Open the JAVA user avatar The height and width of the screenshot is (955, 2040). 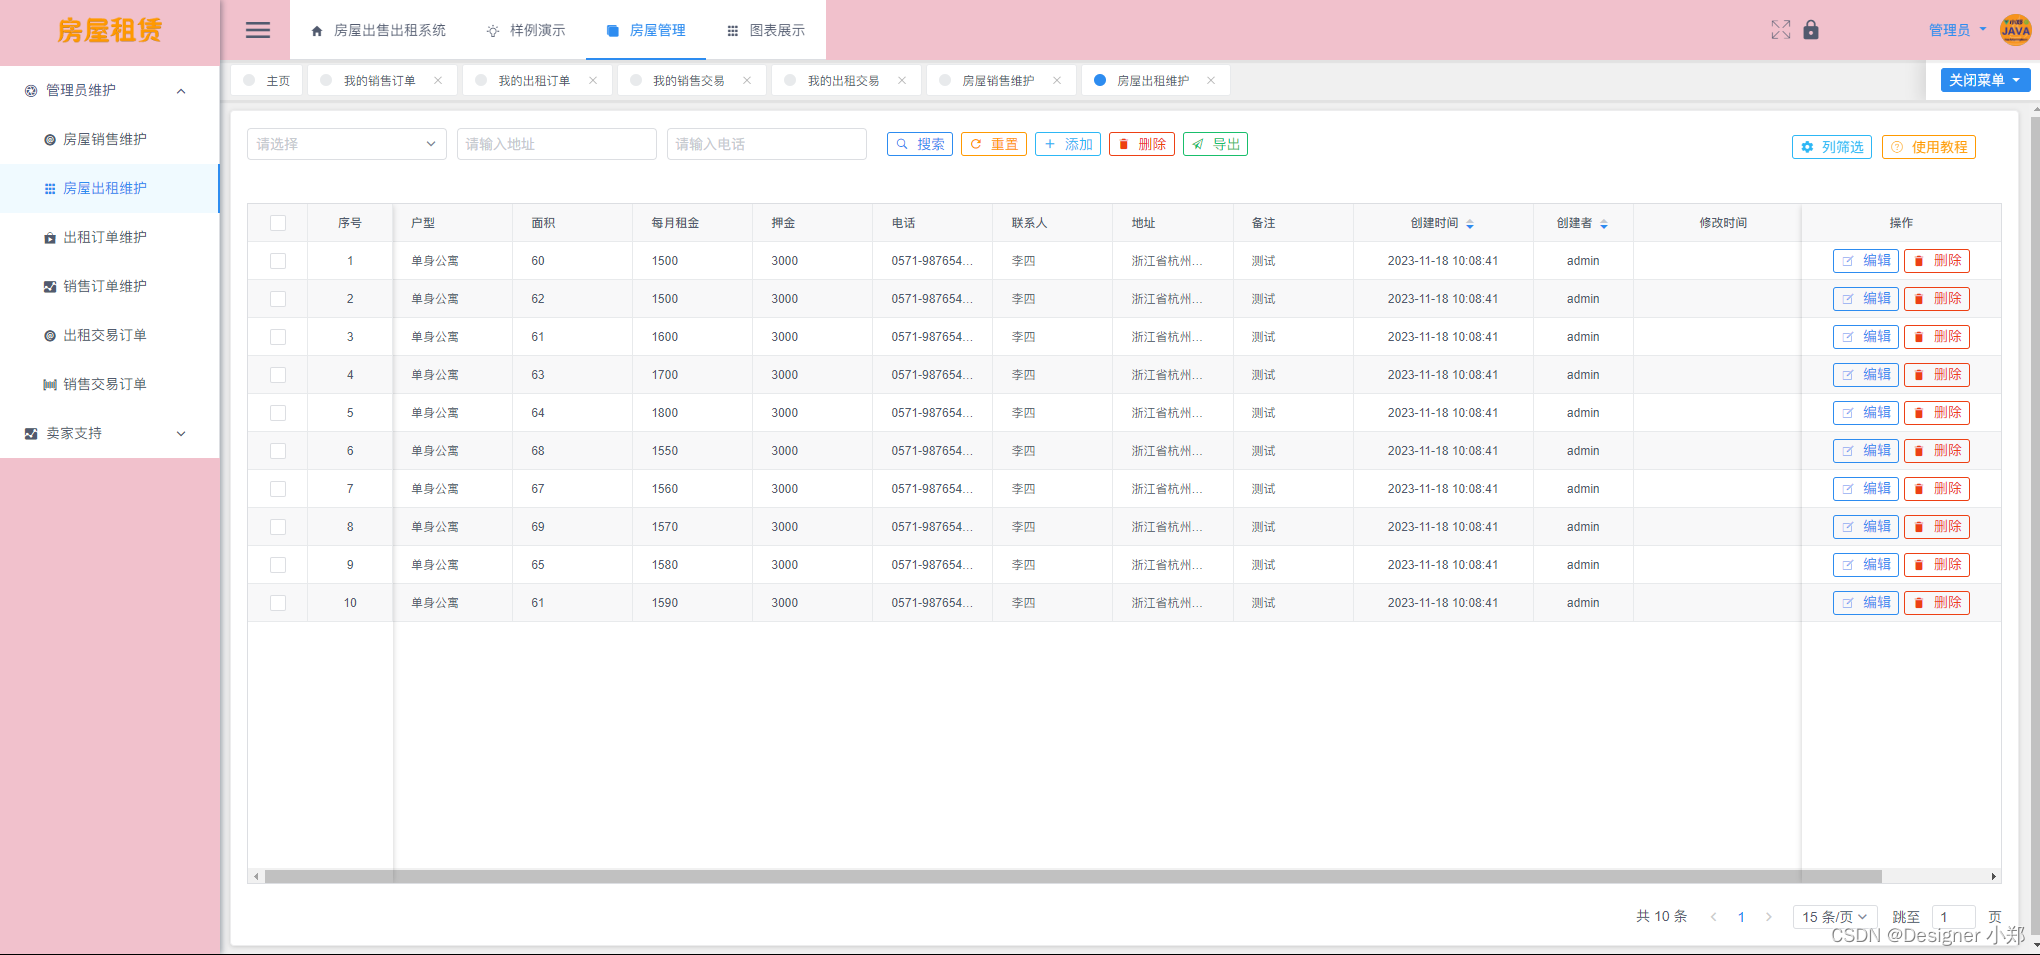pyautogui.click(x=2015, y=30)
